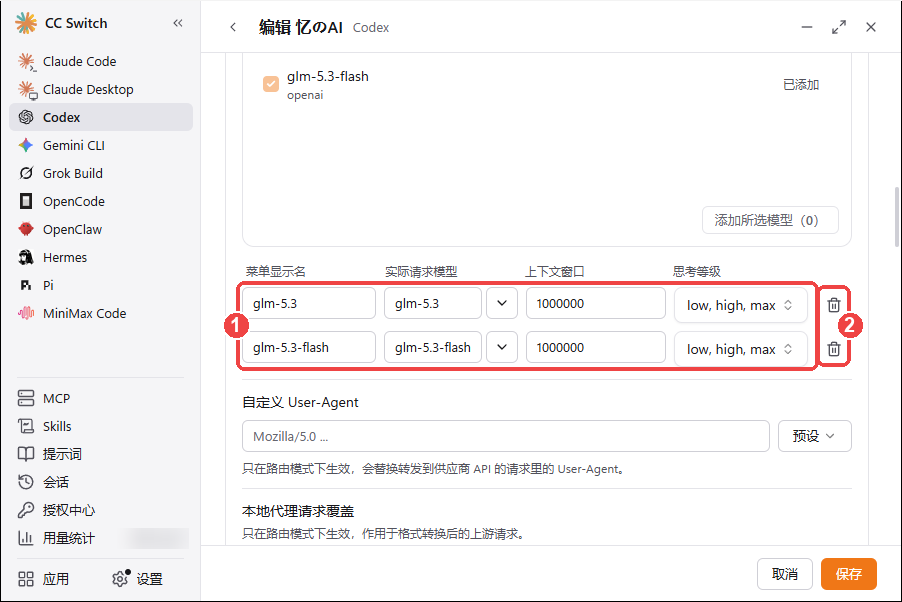Image resolution: width=902 pixels, height=602 pixels.
Task: Click the Pi icon
Action: [x=26, y=285]
